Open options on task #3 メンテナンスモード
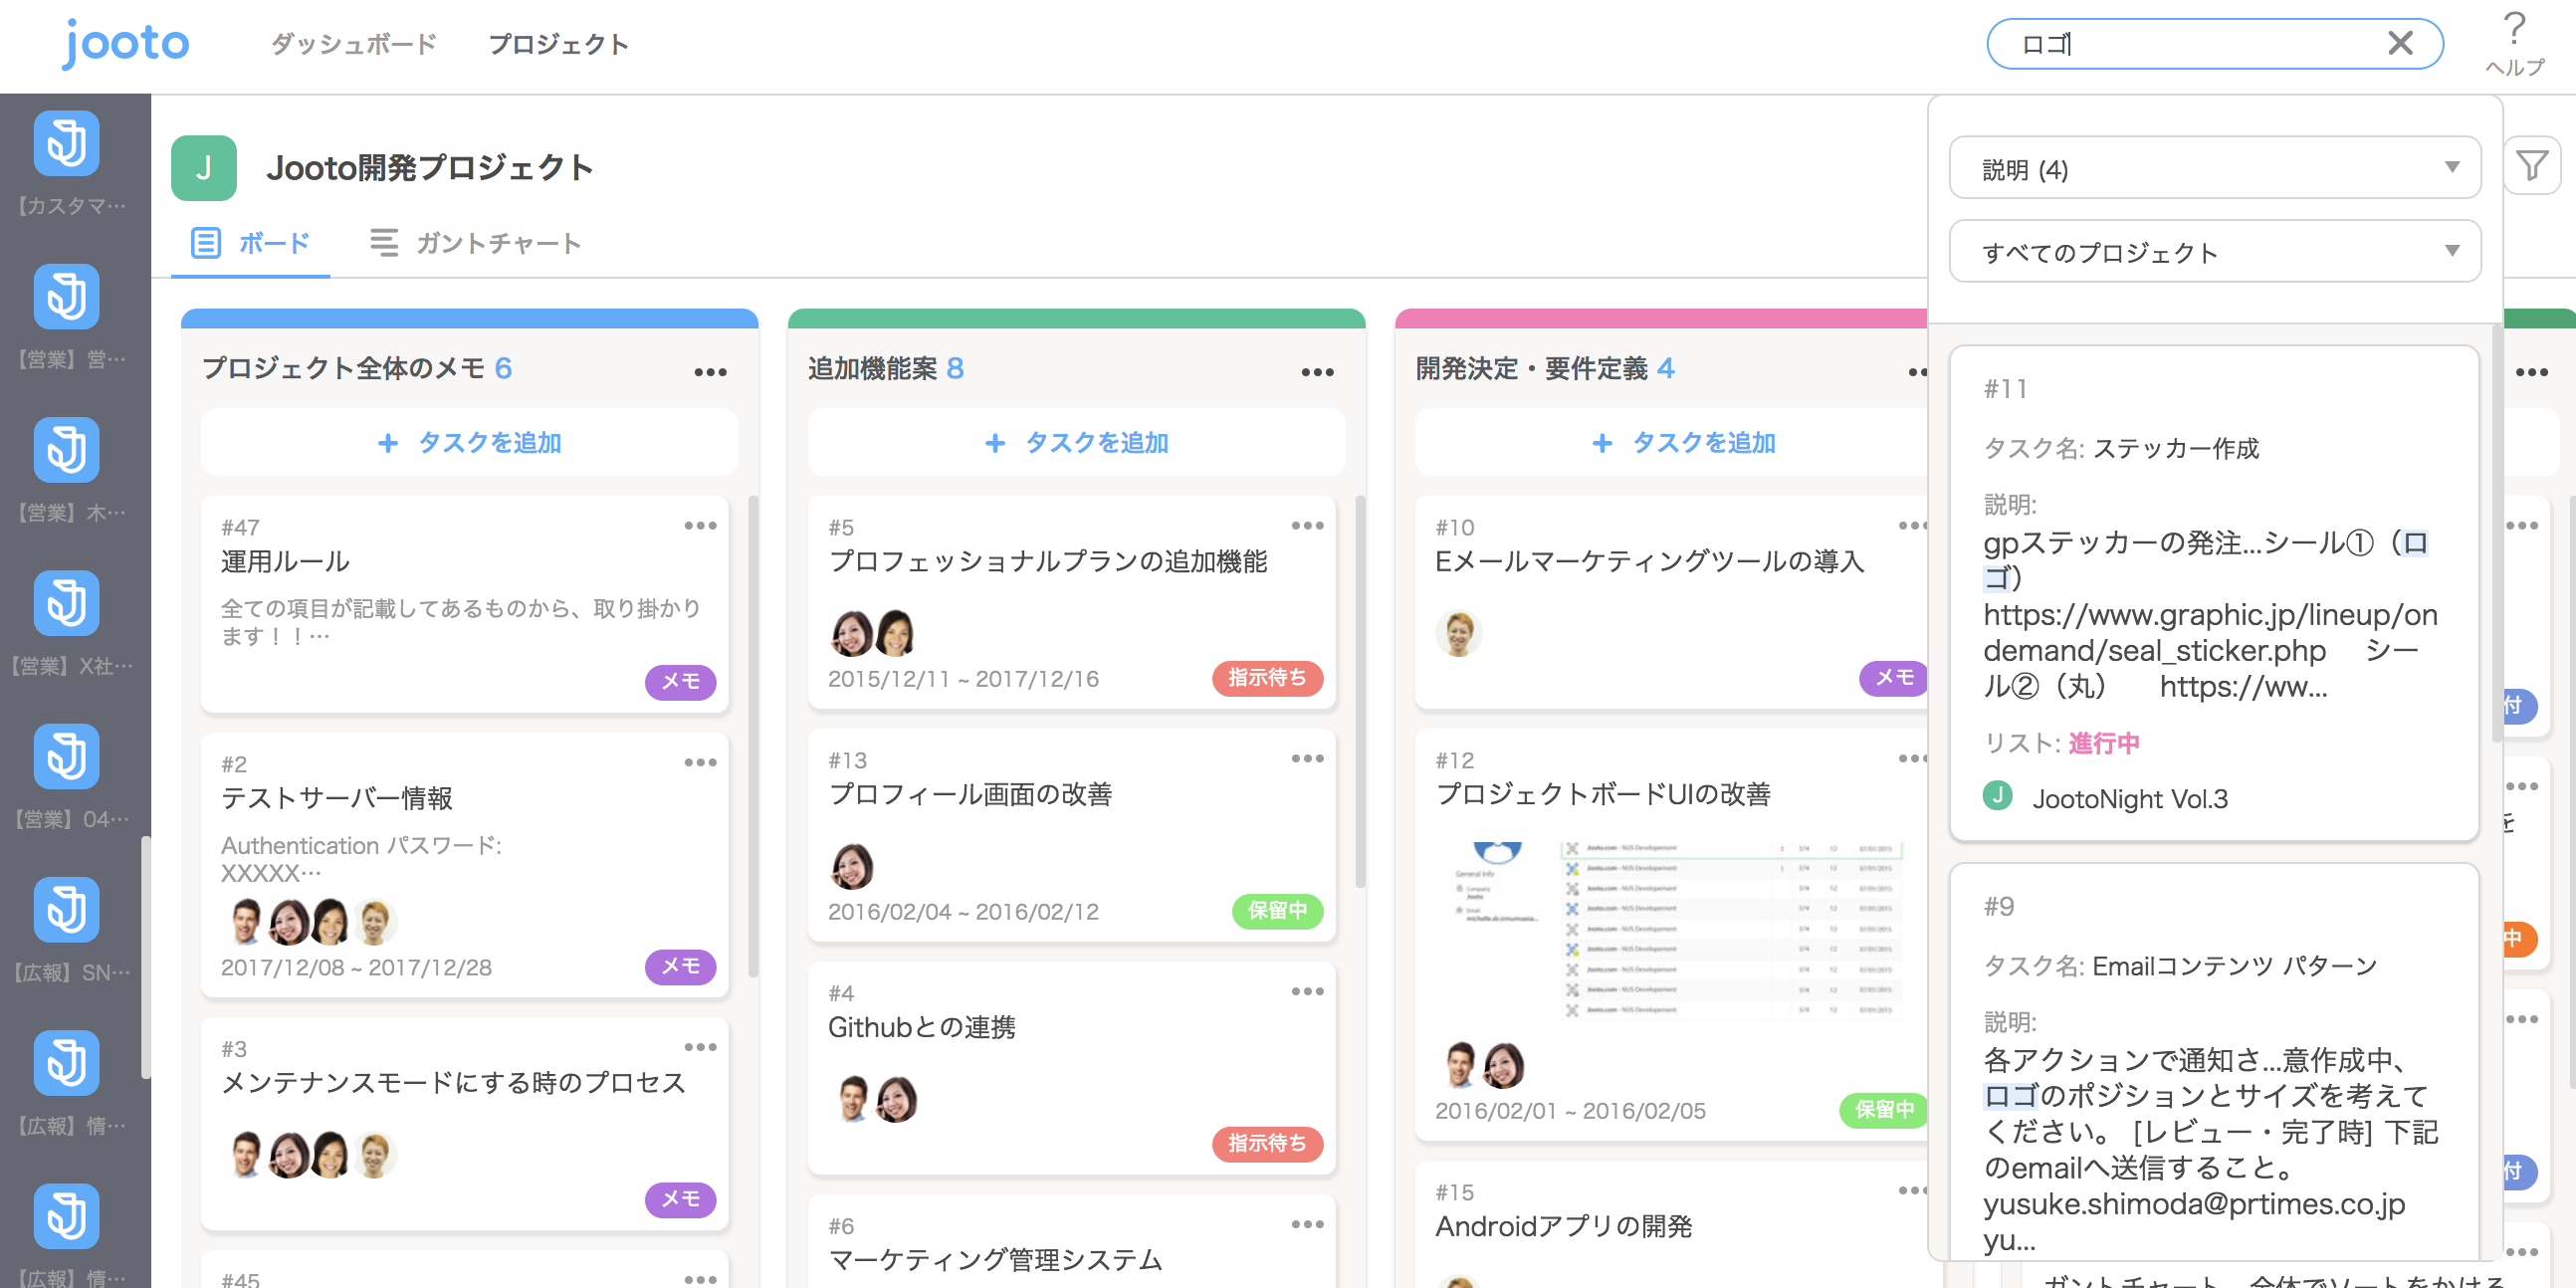 click(x=700, y=1047)
